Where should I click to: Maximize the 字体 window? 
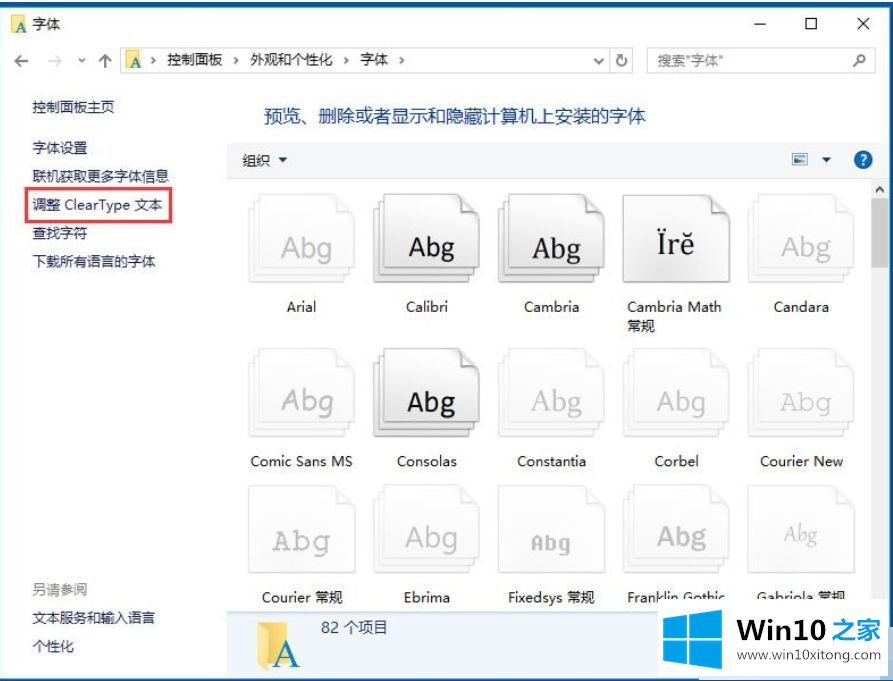(x=811, y=23)
